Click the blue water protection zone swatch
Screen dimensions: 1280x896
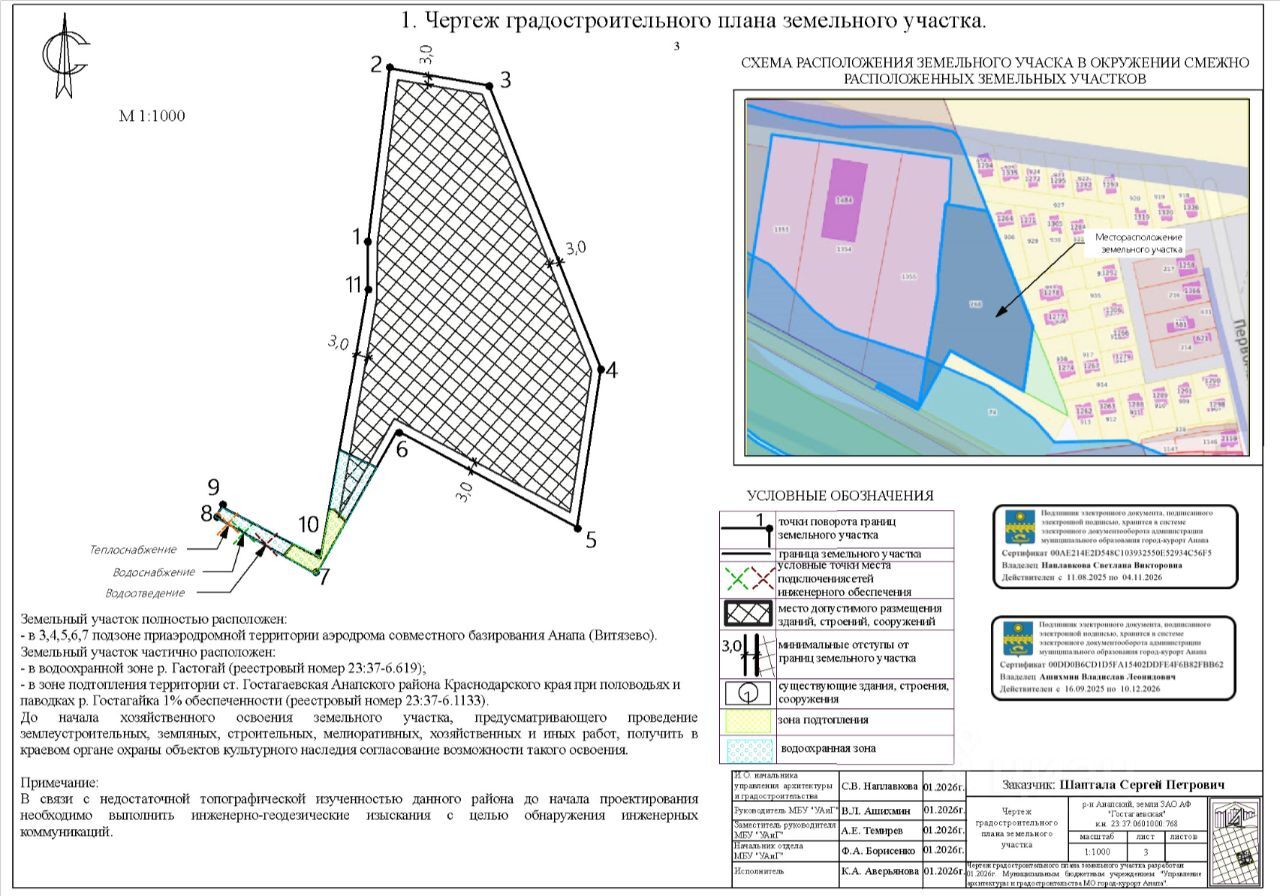[746, 749]
